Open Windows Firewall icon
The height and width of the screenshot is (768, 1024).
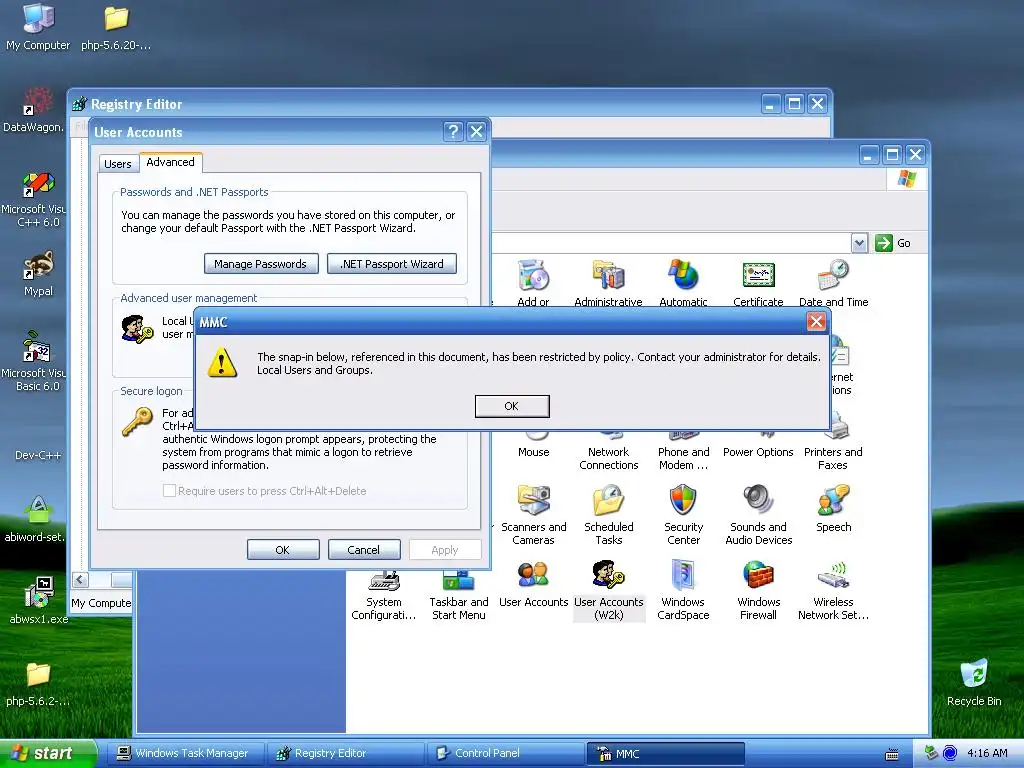(758, 575)
